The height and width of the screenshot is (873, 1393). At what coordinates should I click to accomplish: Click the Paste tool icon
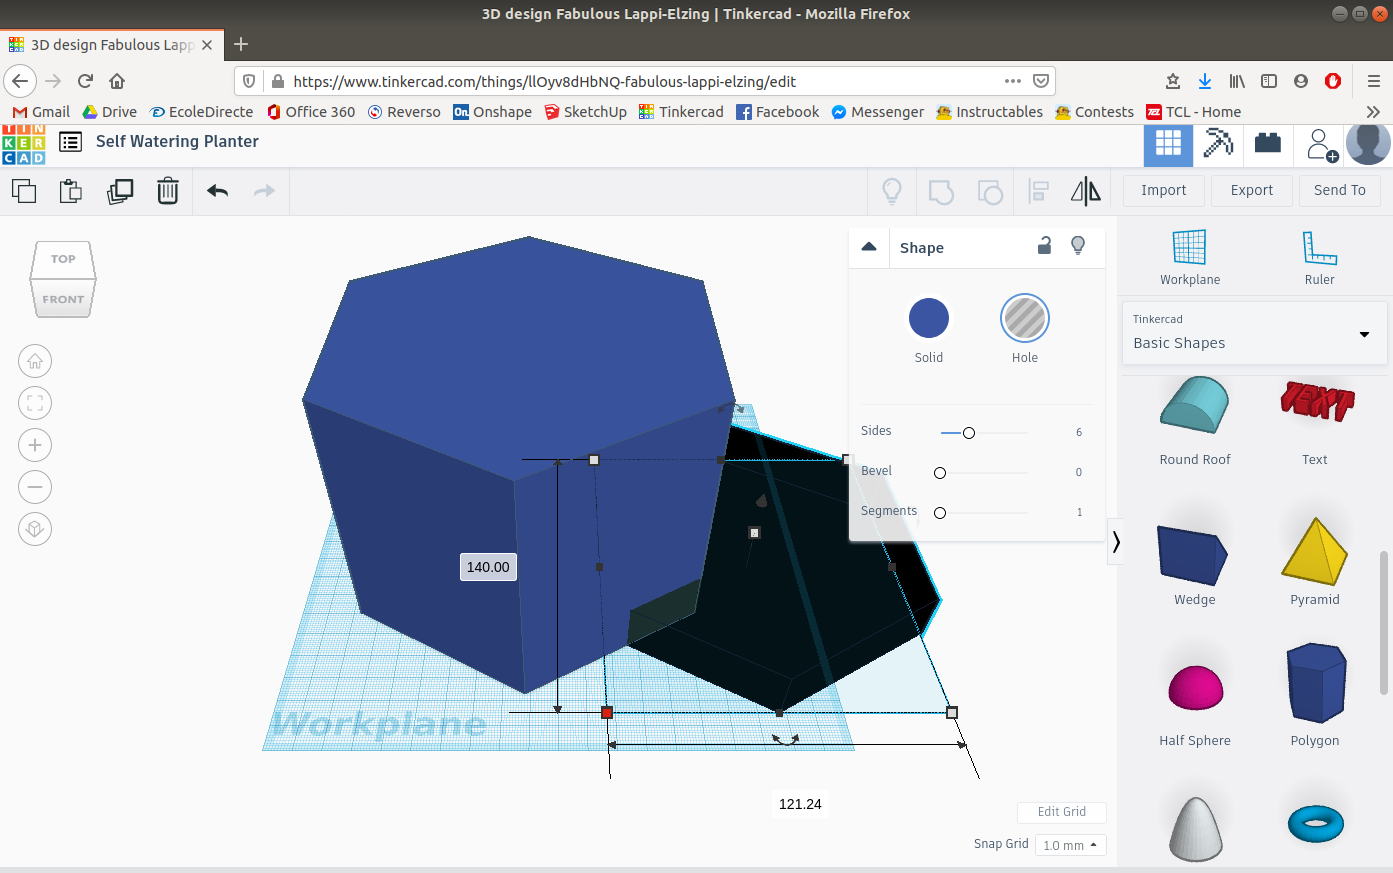point(71,190)
